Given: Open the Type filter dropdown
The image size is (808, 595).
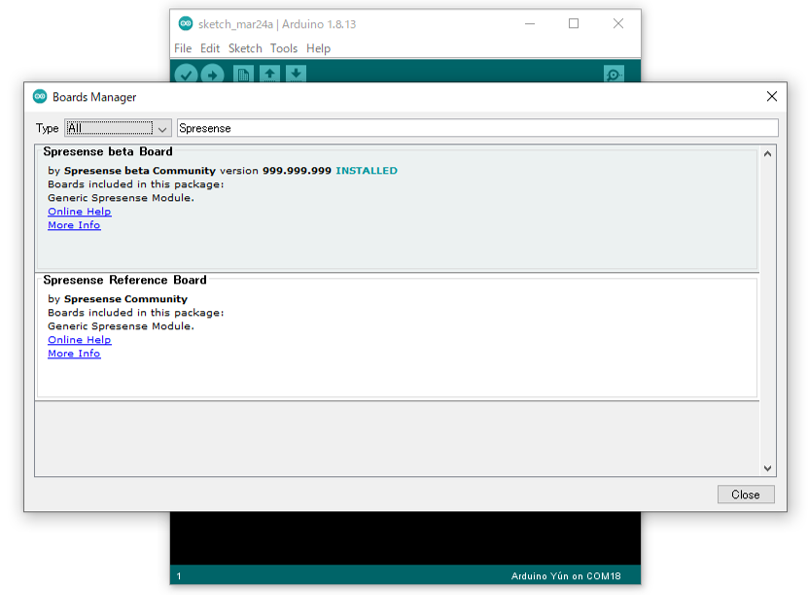Looking at the screenshot, I should [118, 128].
